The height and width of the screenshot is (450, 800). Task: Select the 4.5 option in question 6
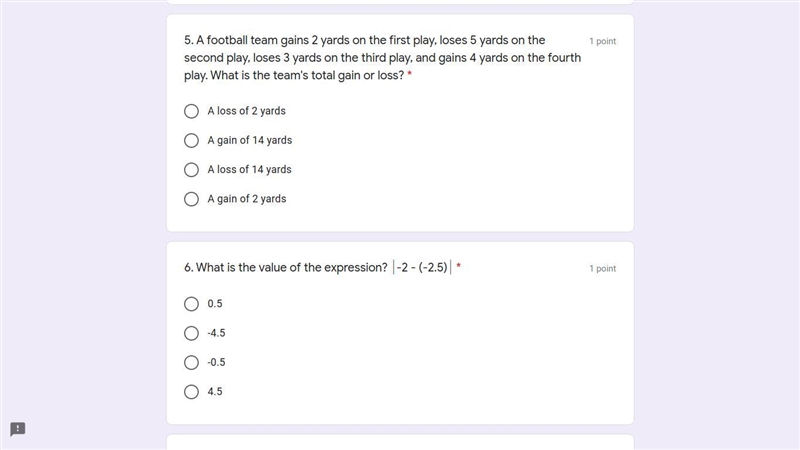point(191,392)
